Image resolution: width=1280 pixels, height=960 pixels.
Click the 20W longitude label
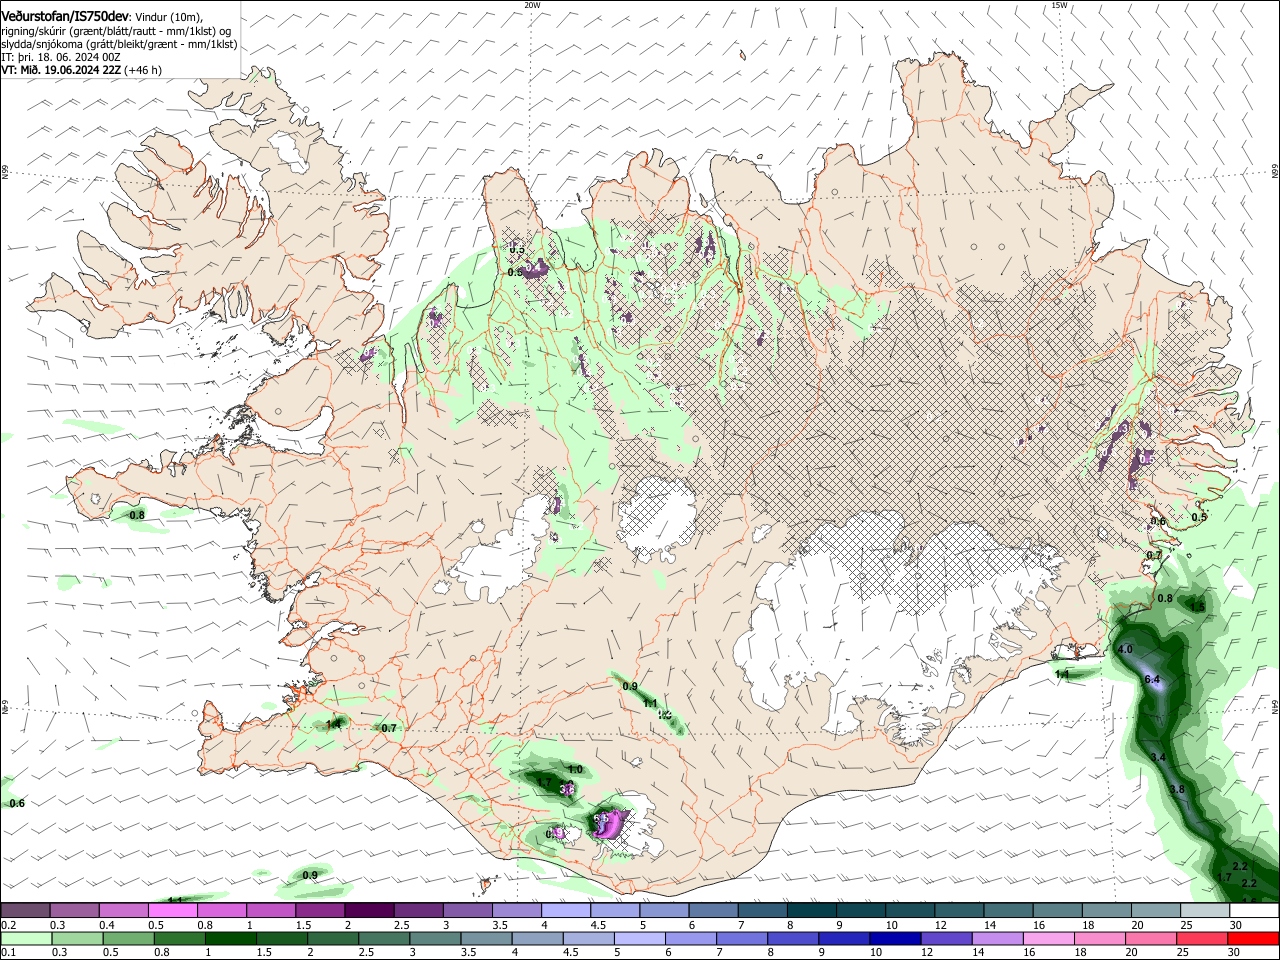(532, 5)
